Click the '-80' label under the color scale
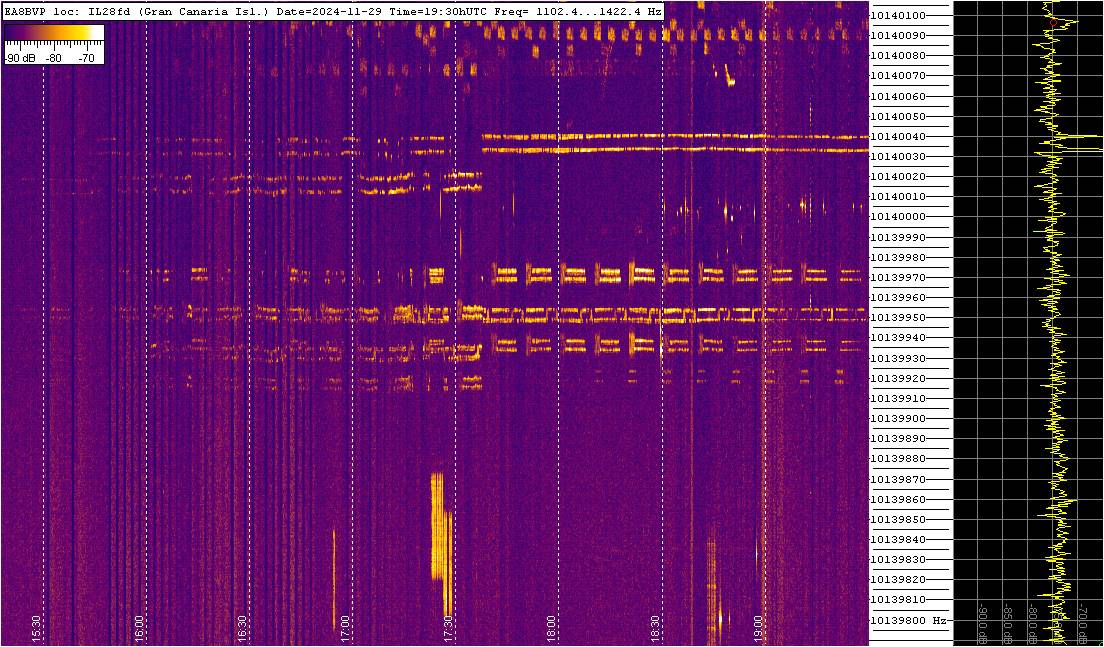 pos(54,59)
